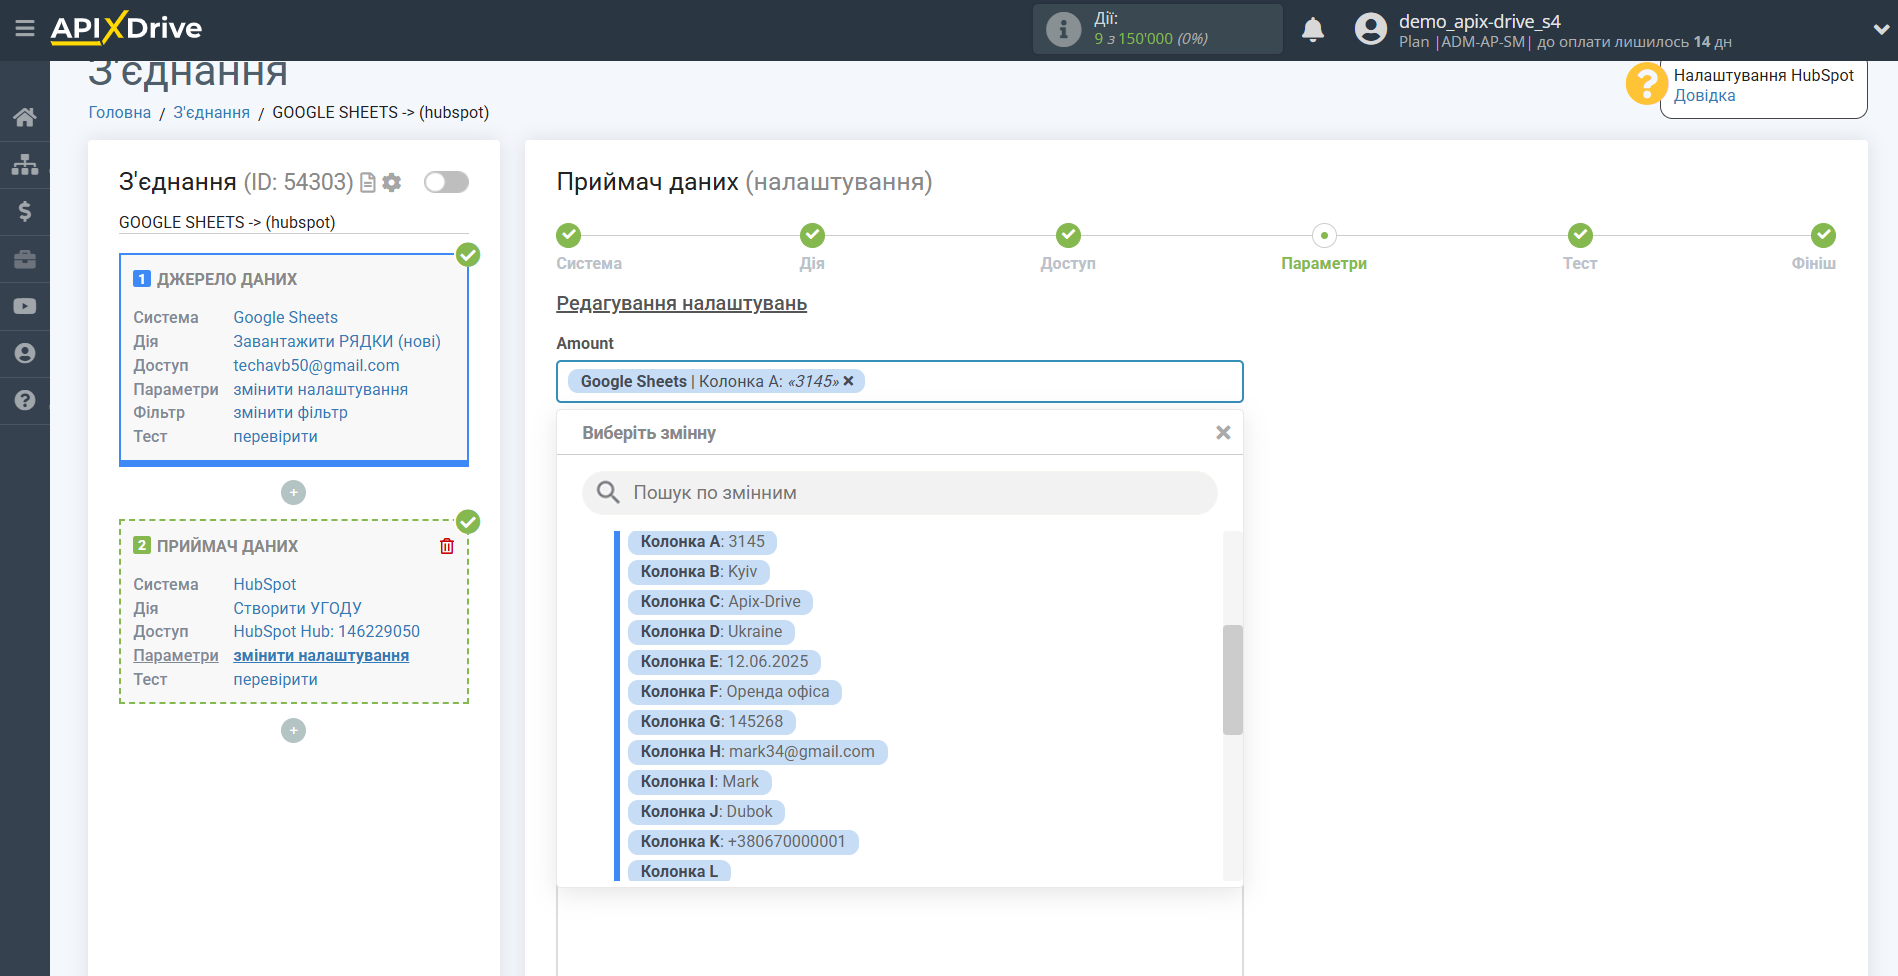1898x976 pixels.
Task: Select variable Колонка A: 3145
Action: pos(702,542)
